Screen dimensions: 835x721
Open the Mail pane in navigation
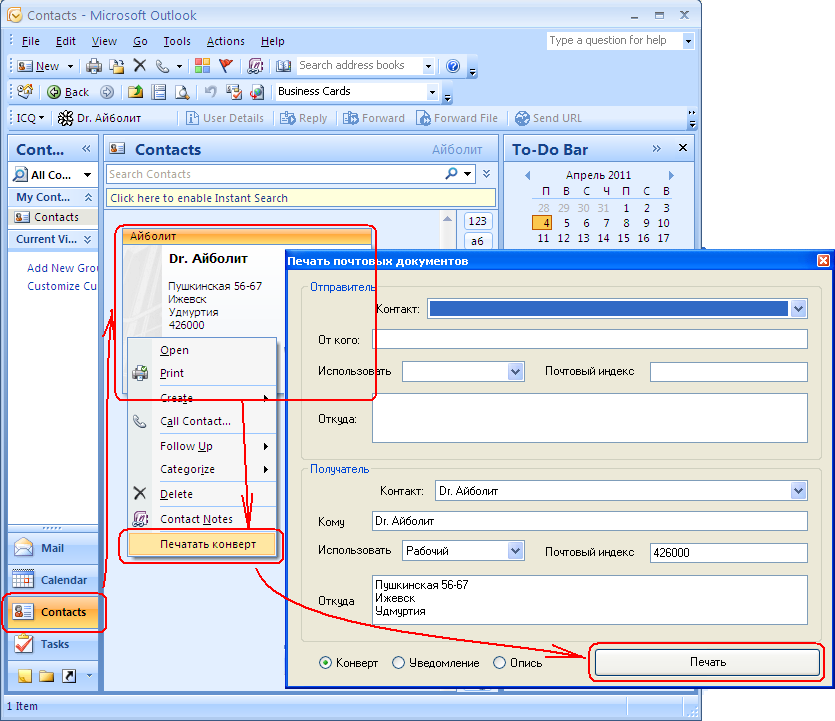52,548
